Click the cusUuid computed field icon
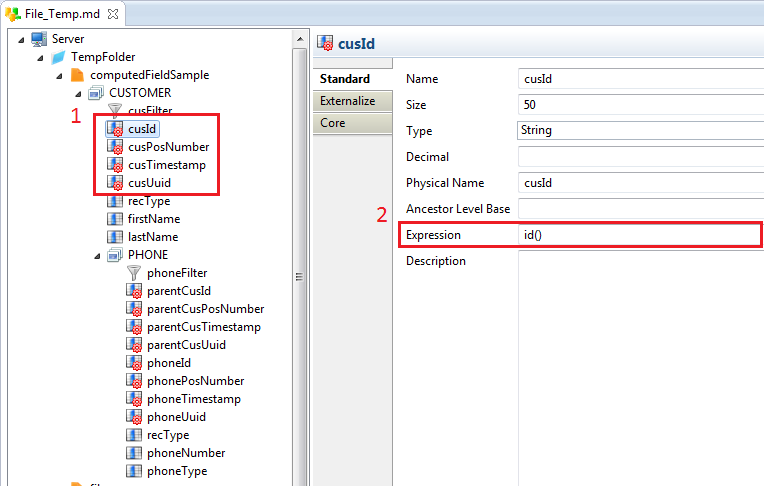Image resolution: width=764 pixels, height=486 pixels. 115,183
